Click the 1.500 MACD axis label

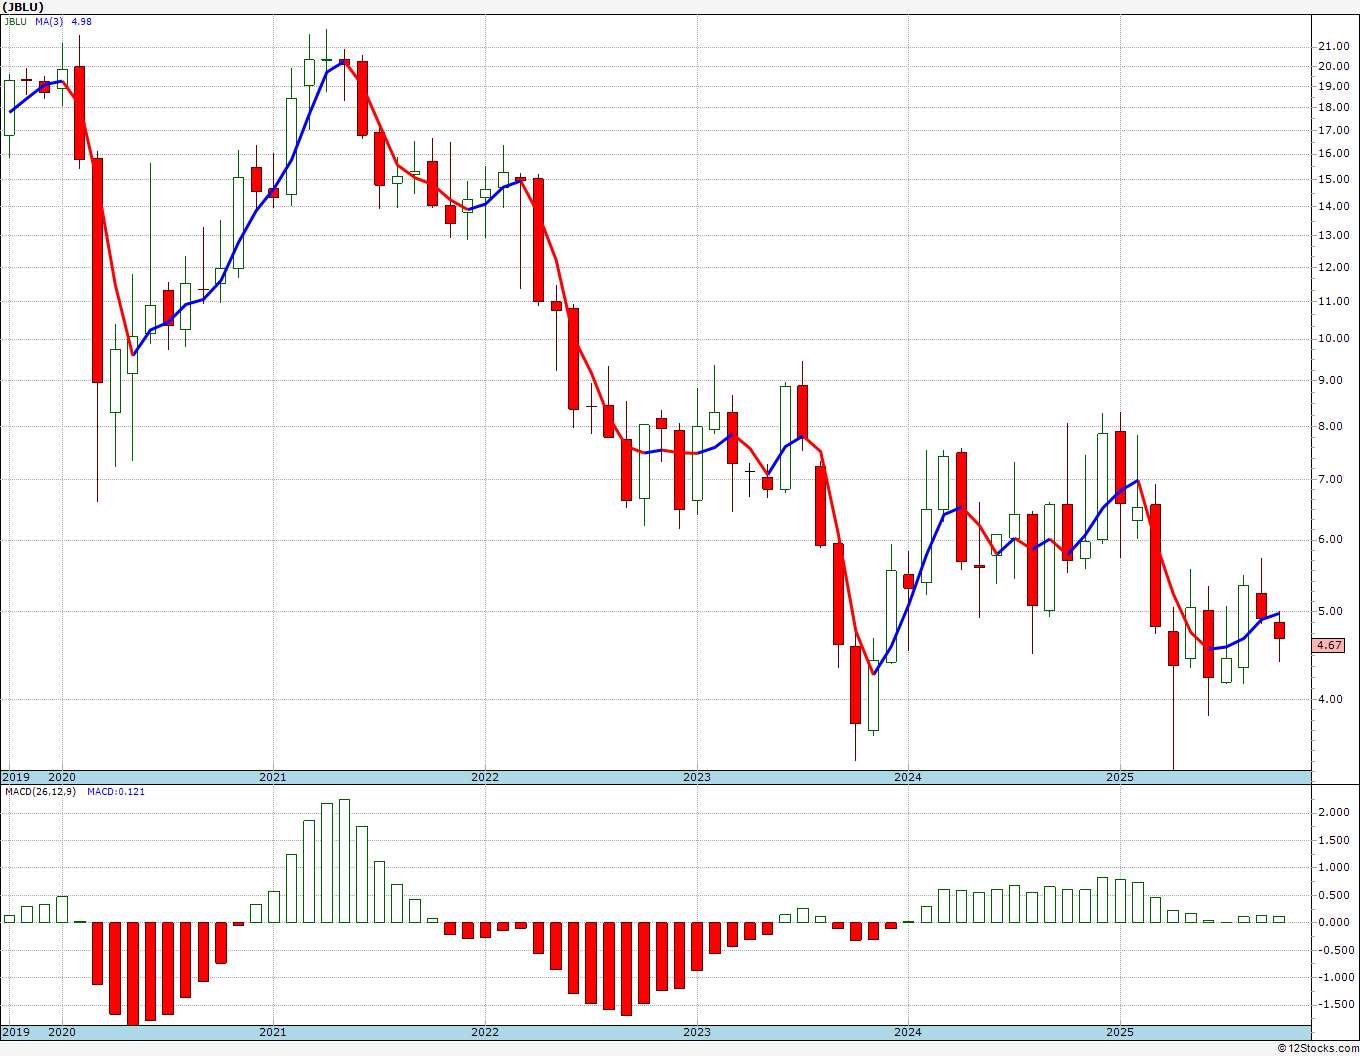[x=1334, y=841]
